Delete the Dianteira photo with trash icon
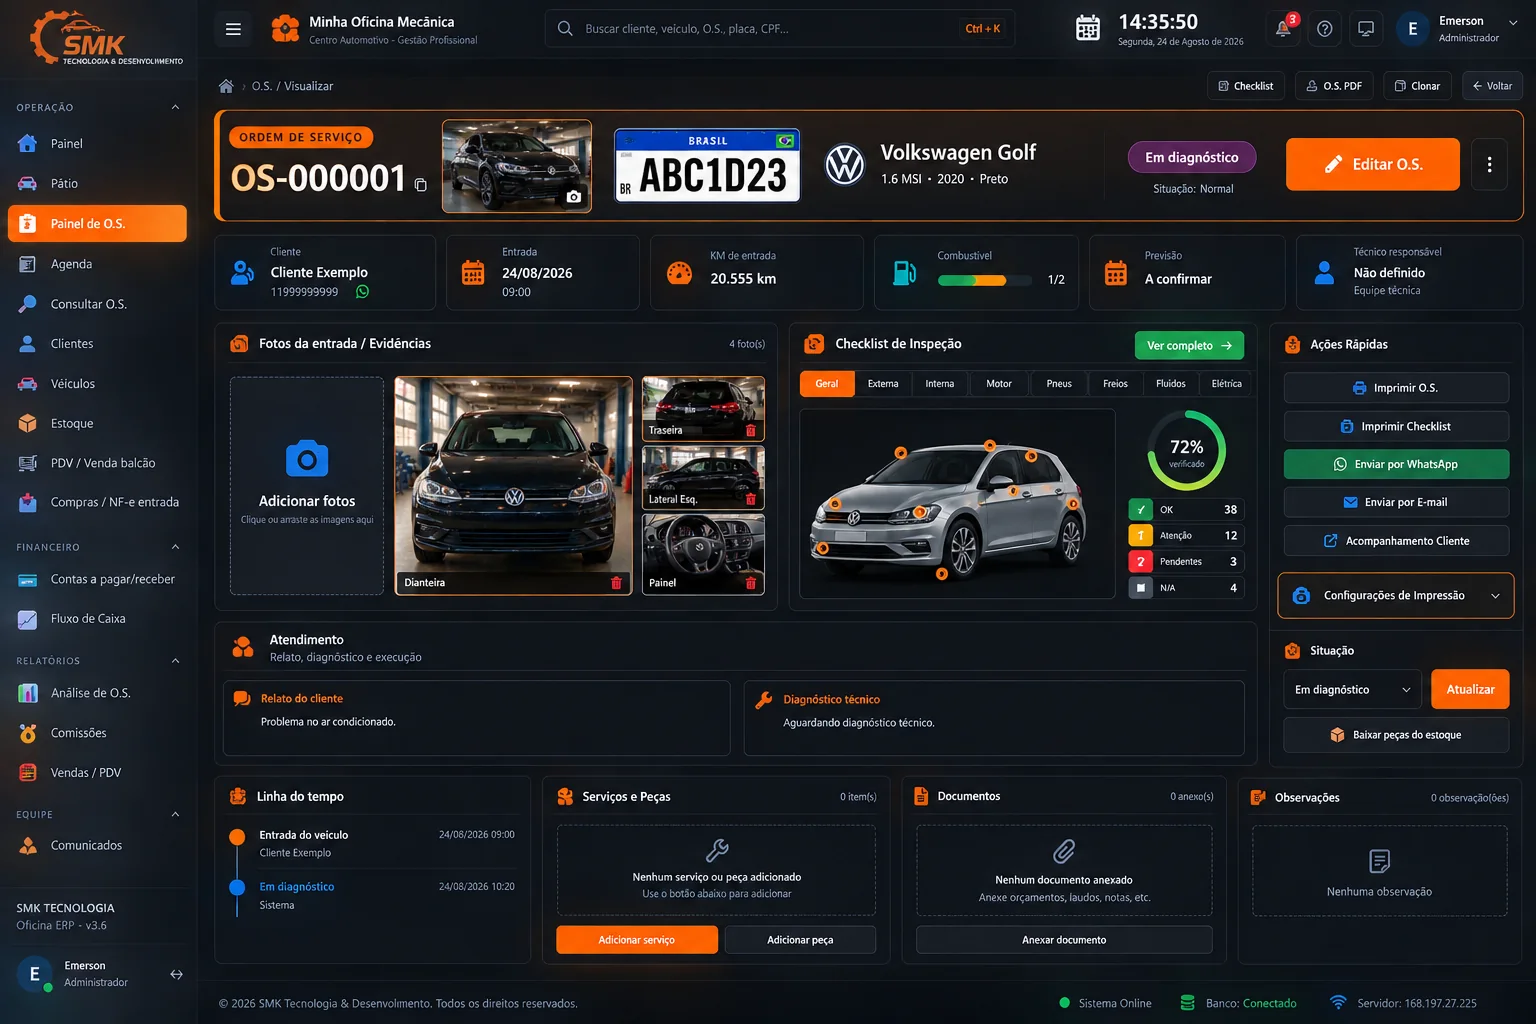The image size is (1536, 1024). [x=616, y=582]
